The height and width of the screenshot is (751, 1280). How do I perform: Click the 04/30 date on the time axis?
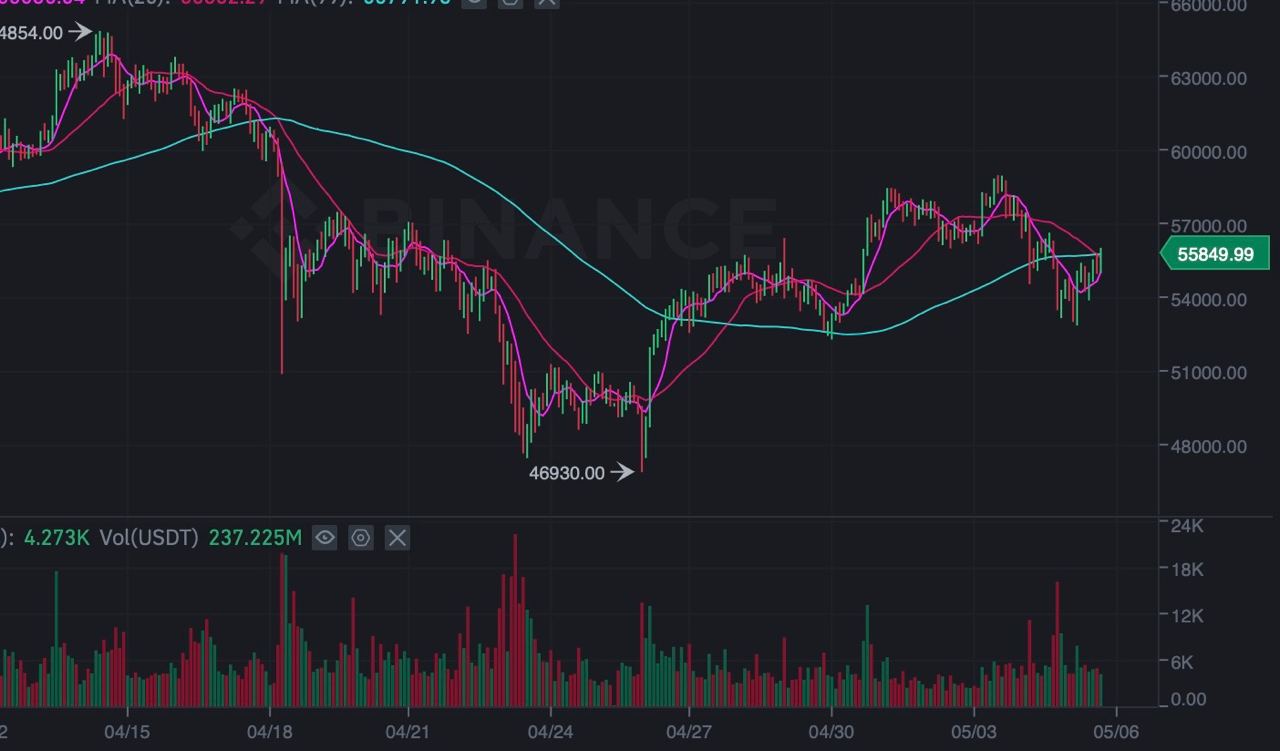pyautogui.click(x=832, y=731)
